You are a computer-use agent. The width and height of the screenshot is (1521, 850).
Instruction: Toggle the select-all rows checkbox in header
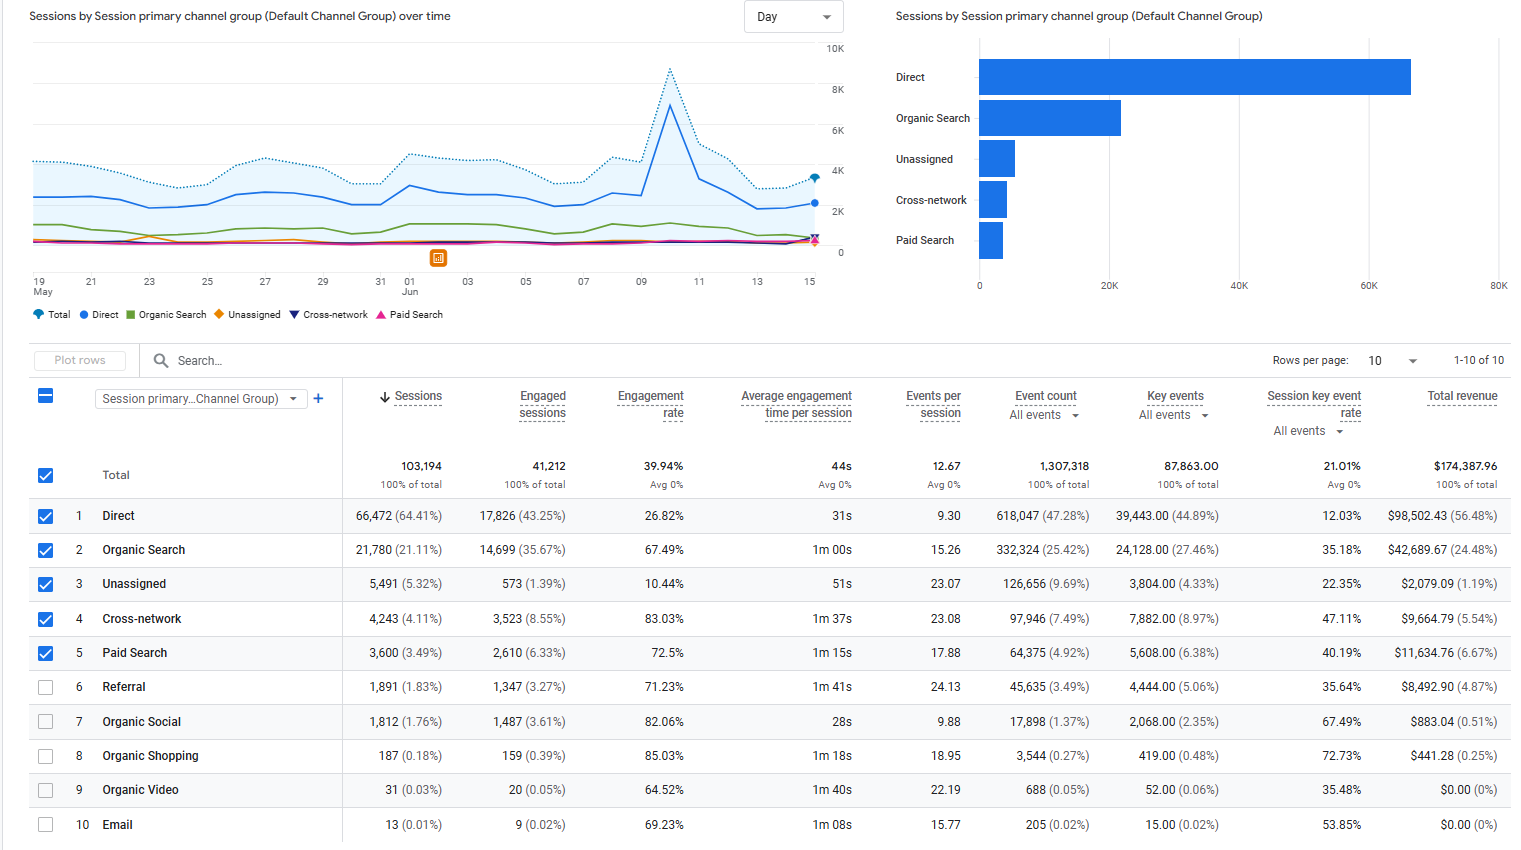pyautogui.click(x=45, y=396)
